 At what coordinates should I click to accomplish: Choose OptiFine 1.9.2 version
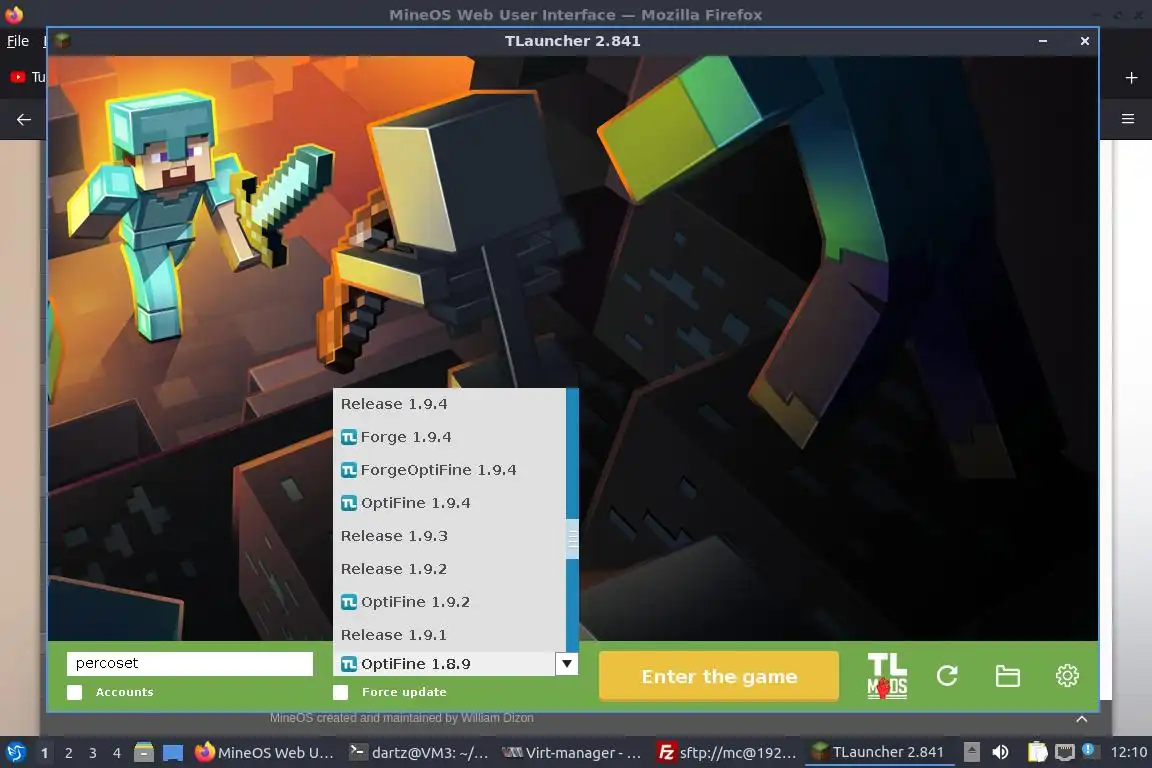[450, 603]
